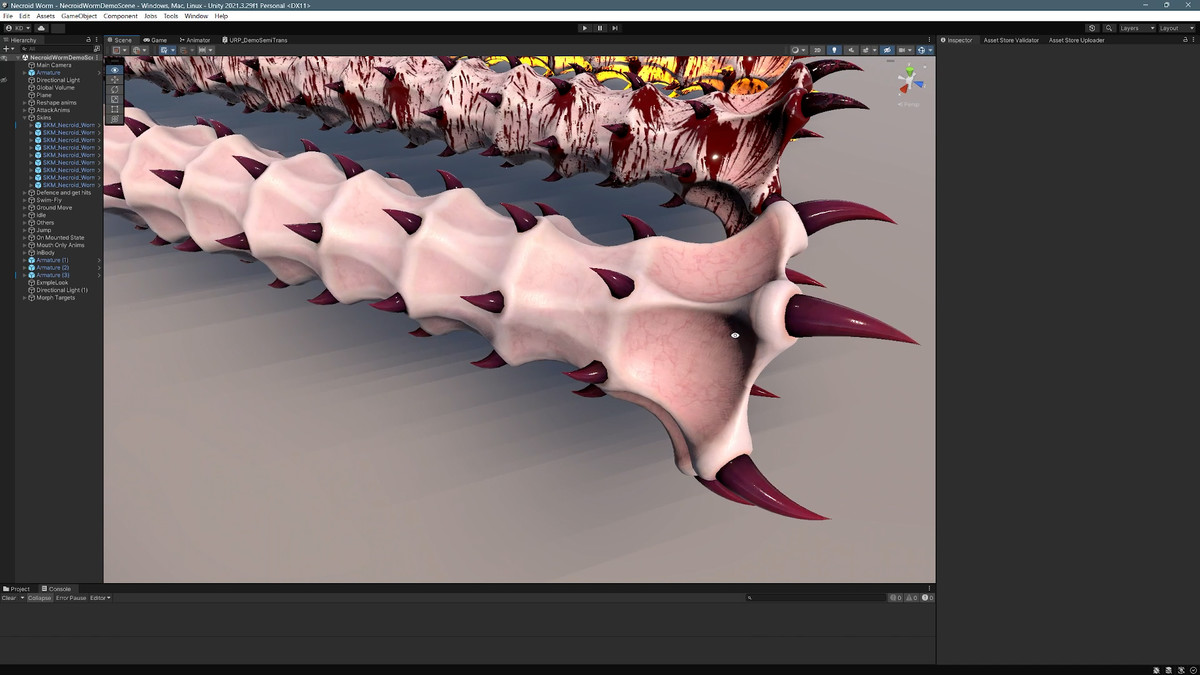Click the Play button
Screen dimensions: 1200x675
[585, 28]
